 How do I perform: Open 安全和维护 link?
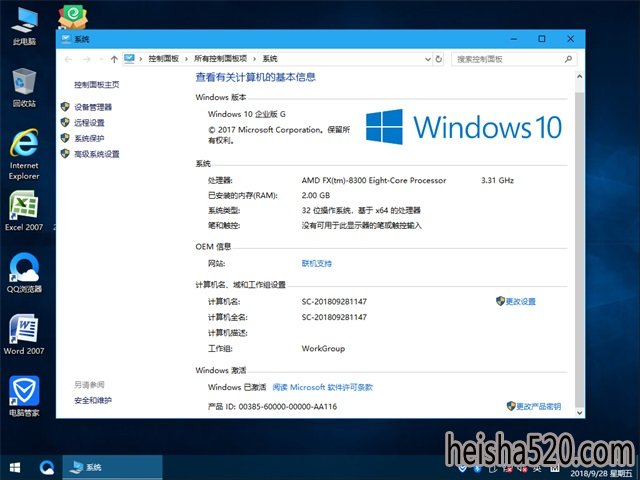coord(93,400)
